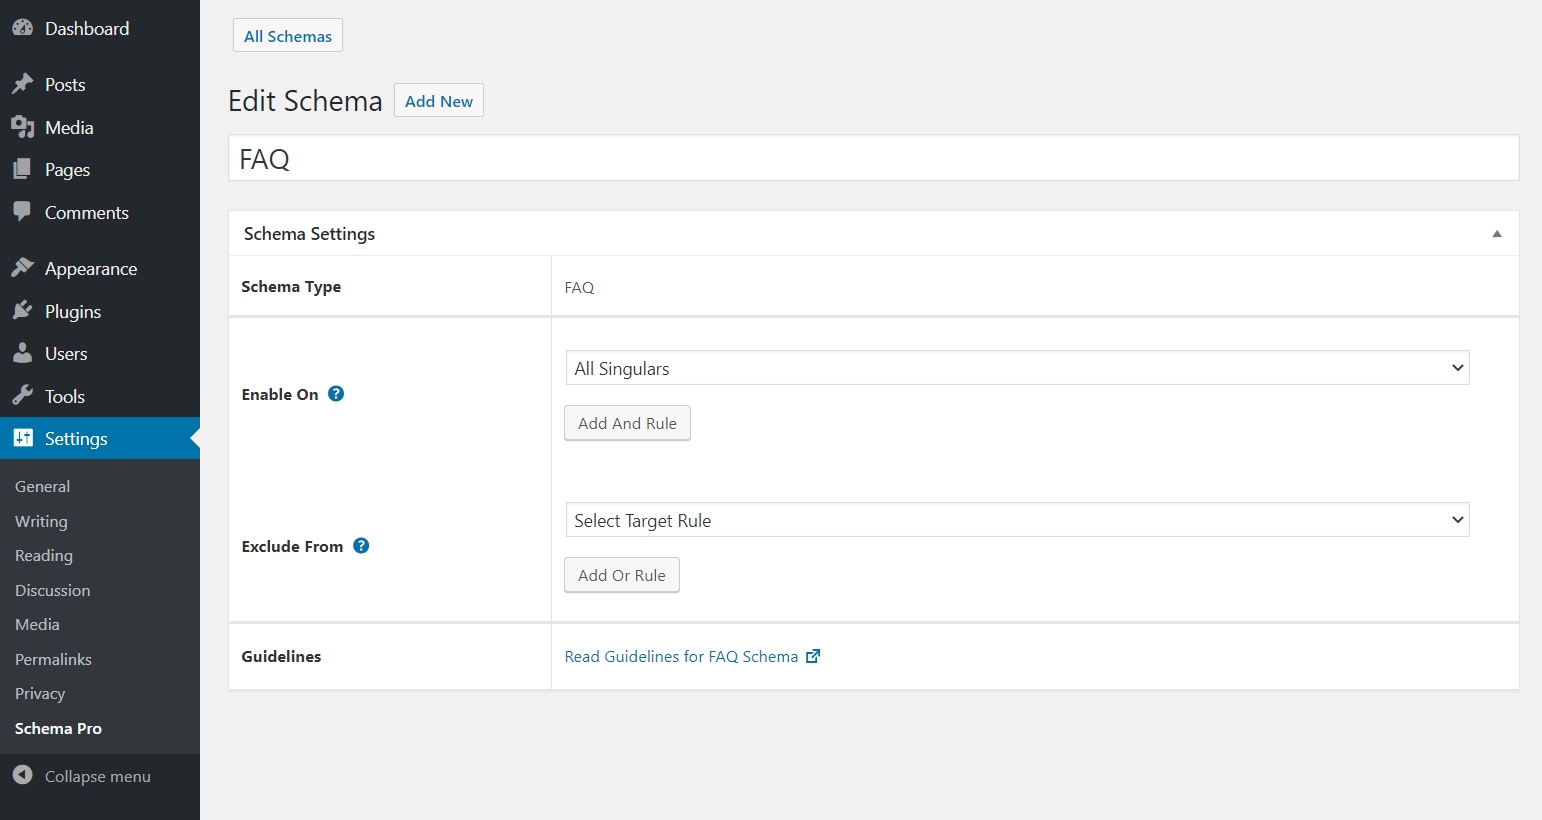Select Schema Pro in the Settings submenu
This screenshot has width=1542, height=820.
(x=58, y=728)
